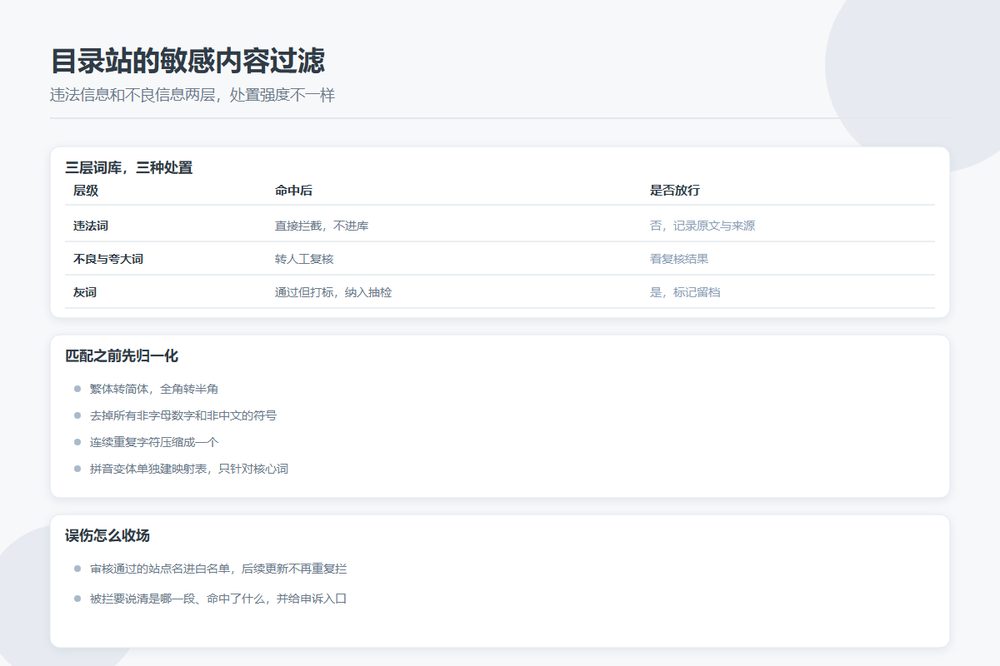This screenshot has width=1000, height=666.
Task: Click the column header 是否放行
Action: click(675, 190)
